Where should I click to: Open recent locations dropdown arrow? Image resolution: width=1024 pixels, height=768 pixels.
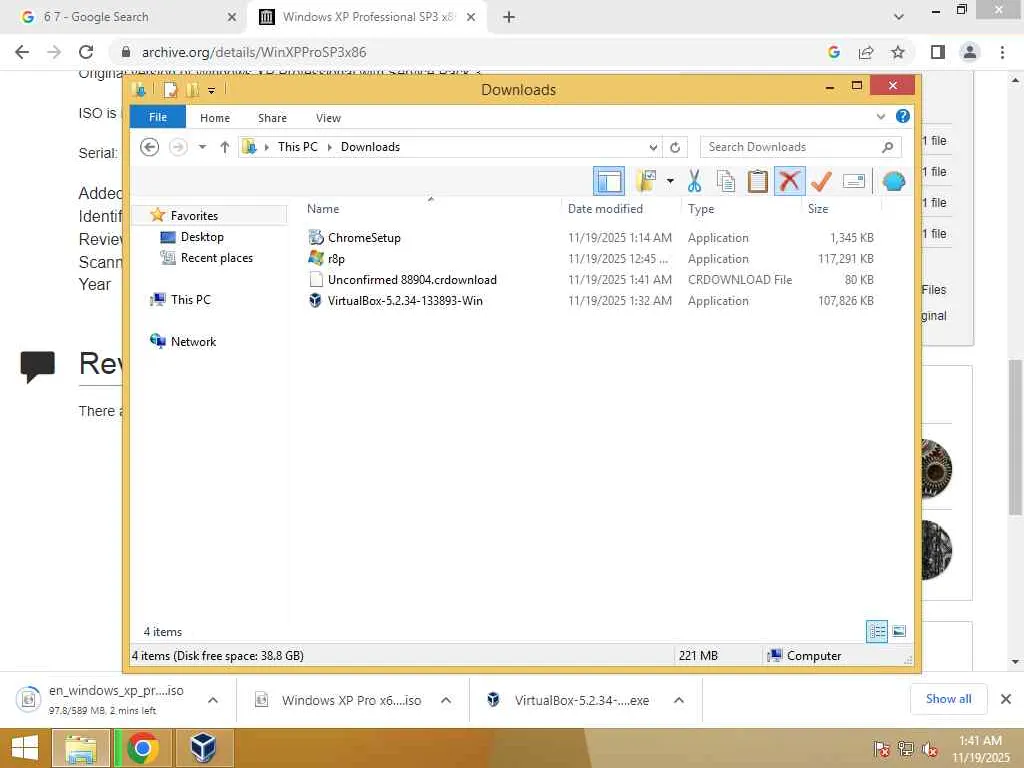202,147
